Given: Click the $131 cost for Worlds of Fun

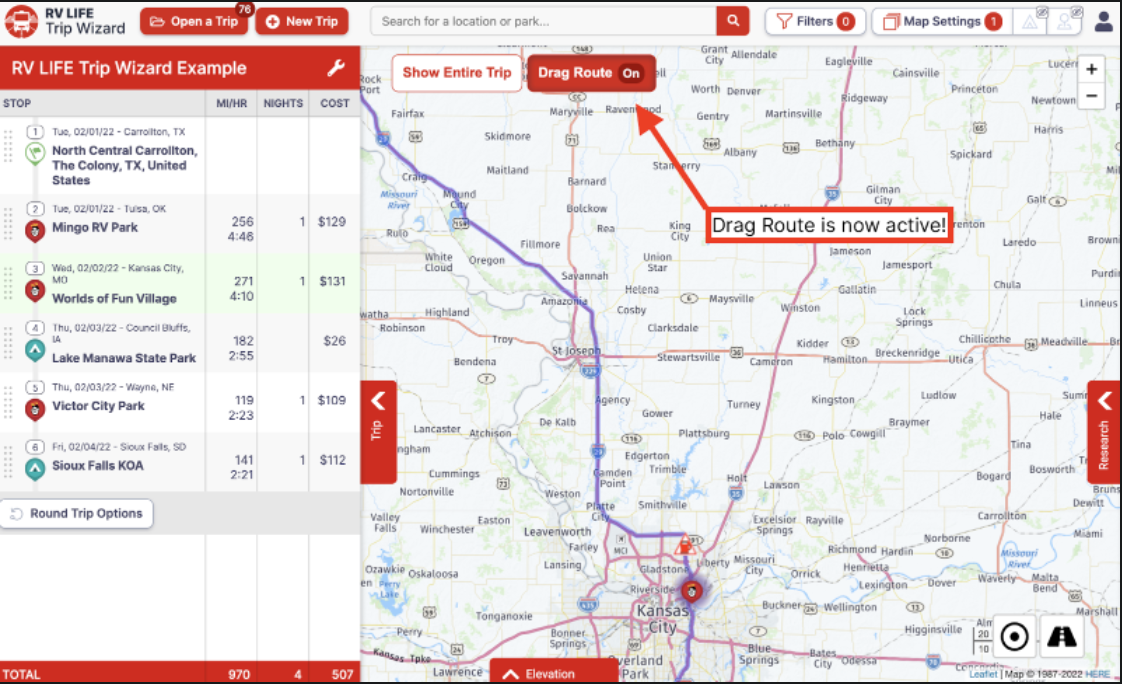Looking at the screenshot, I should [x=332, y=281].
